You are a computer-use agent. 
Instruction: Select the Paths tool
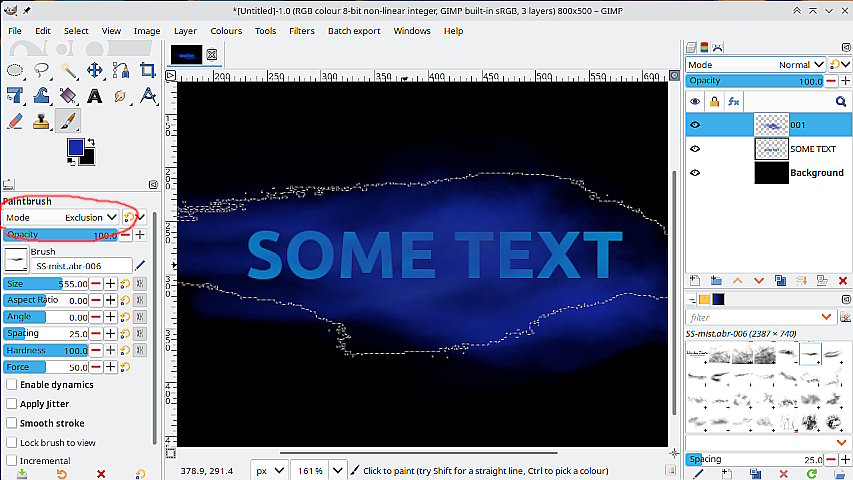tap(121, 70)
